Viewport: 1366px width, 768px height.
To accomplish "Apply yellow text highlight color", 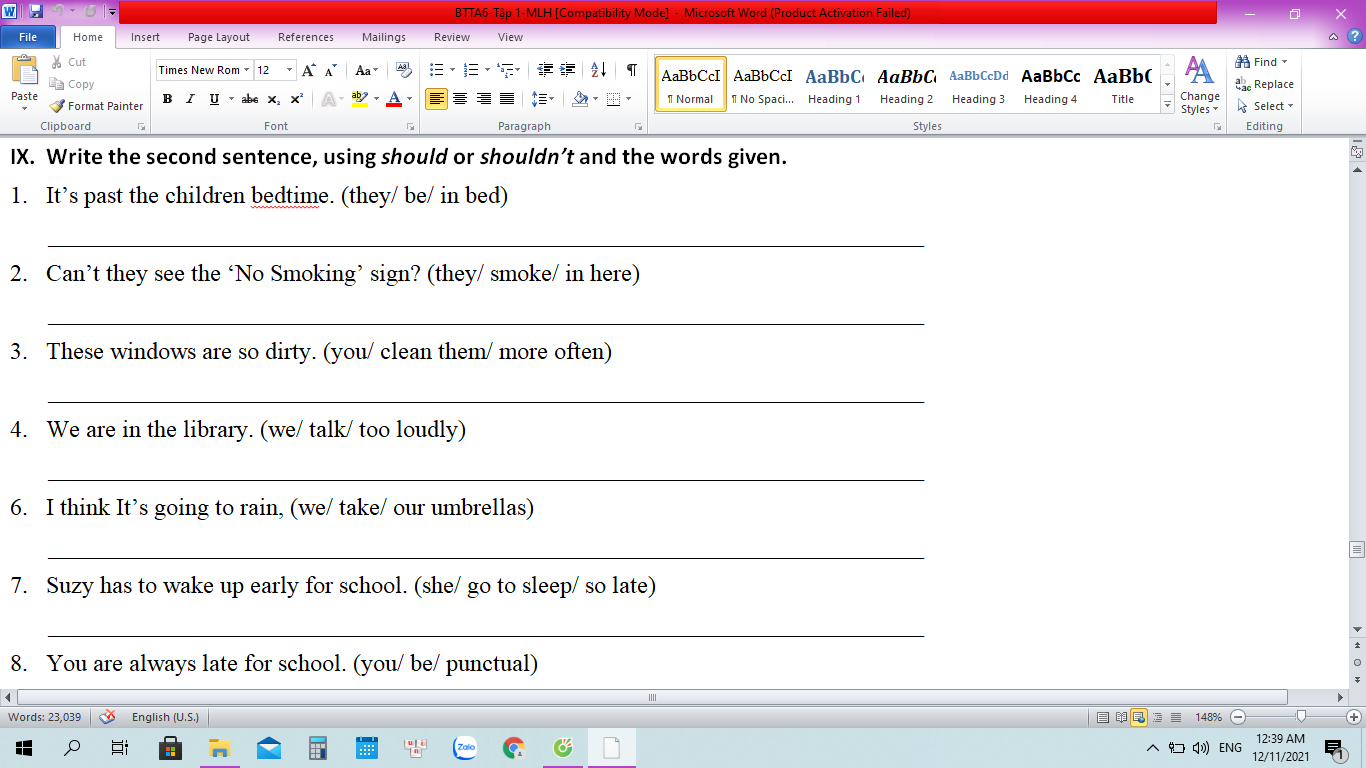I will tap(359, 99).
